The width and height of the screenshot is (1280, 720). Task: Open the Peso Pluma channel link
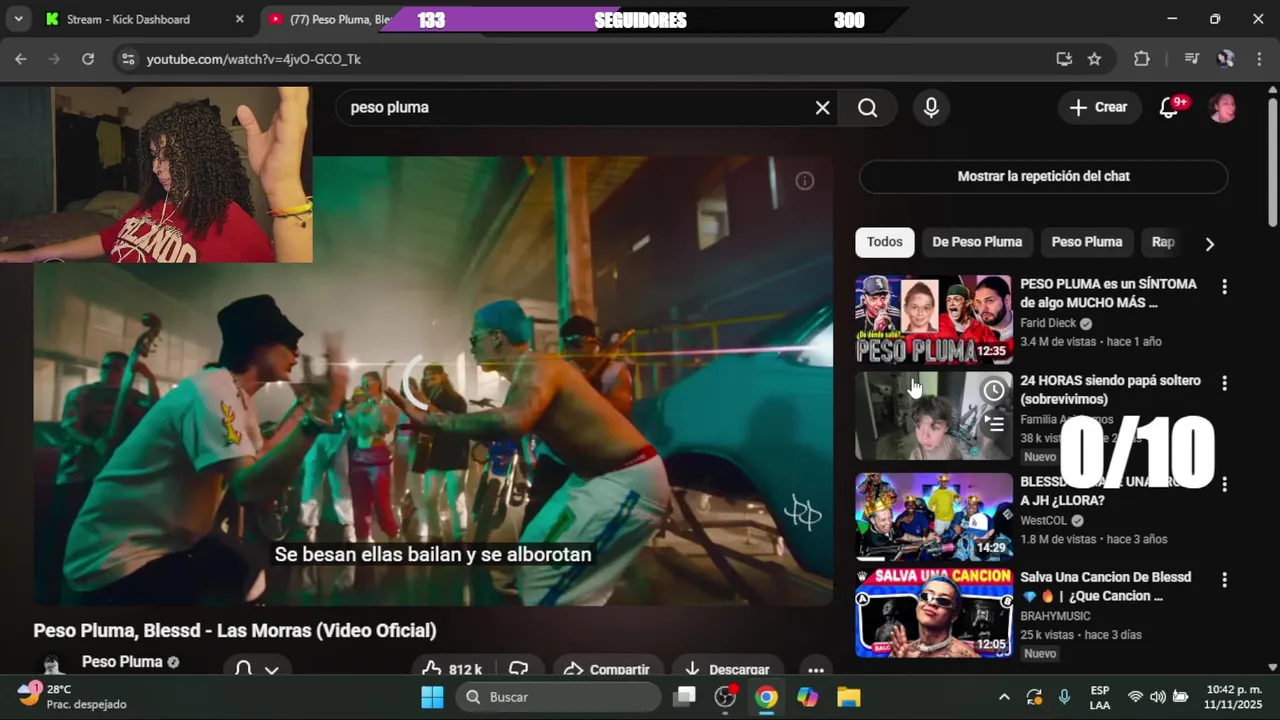coord(122,662)
